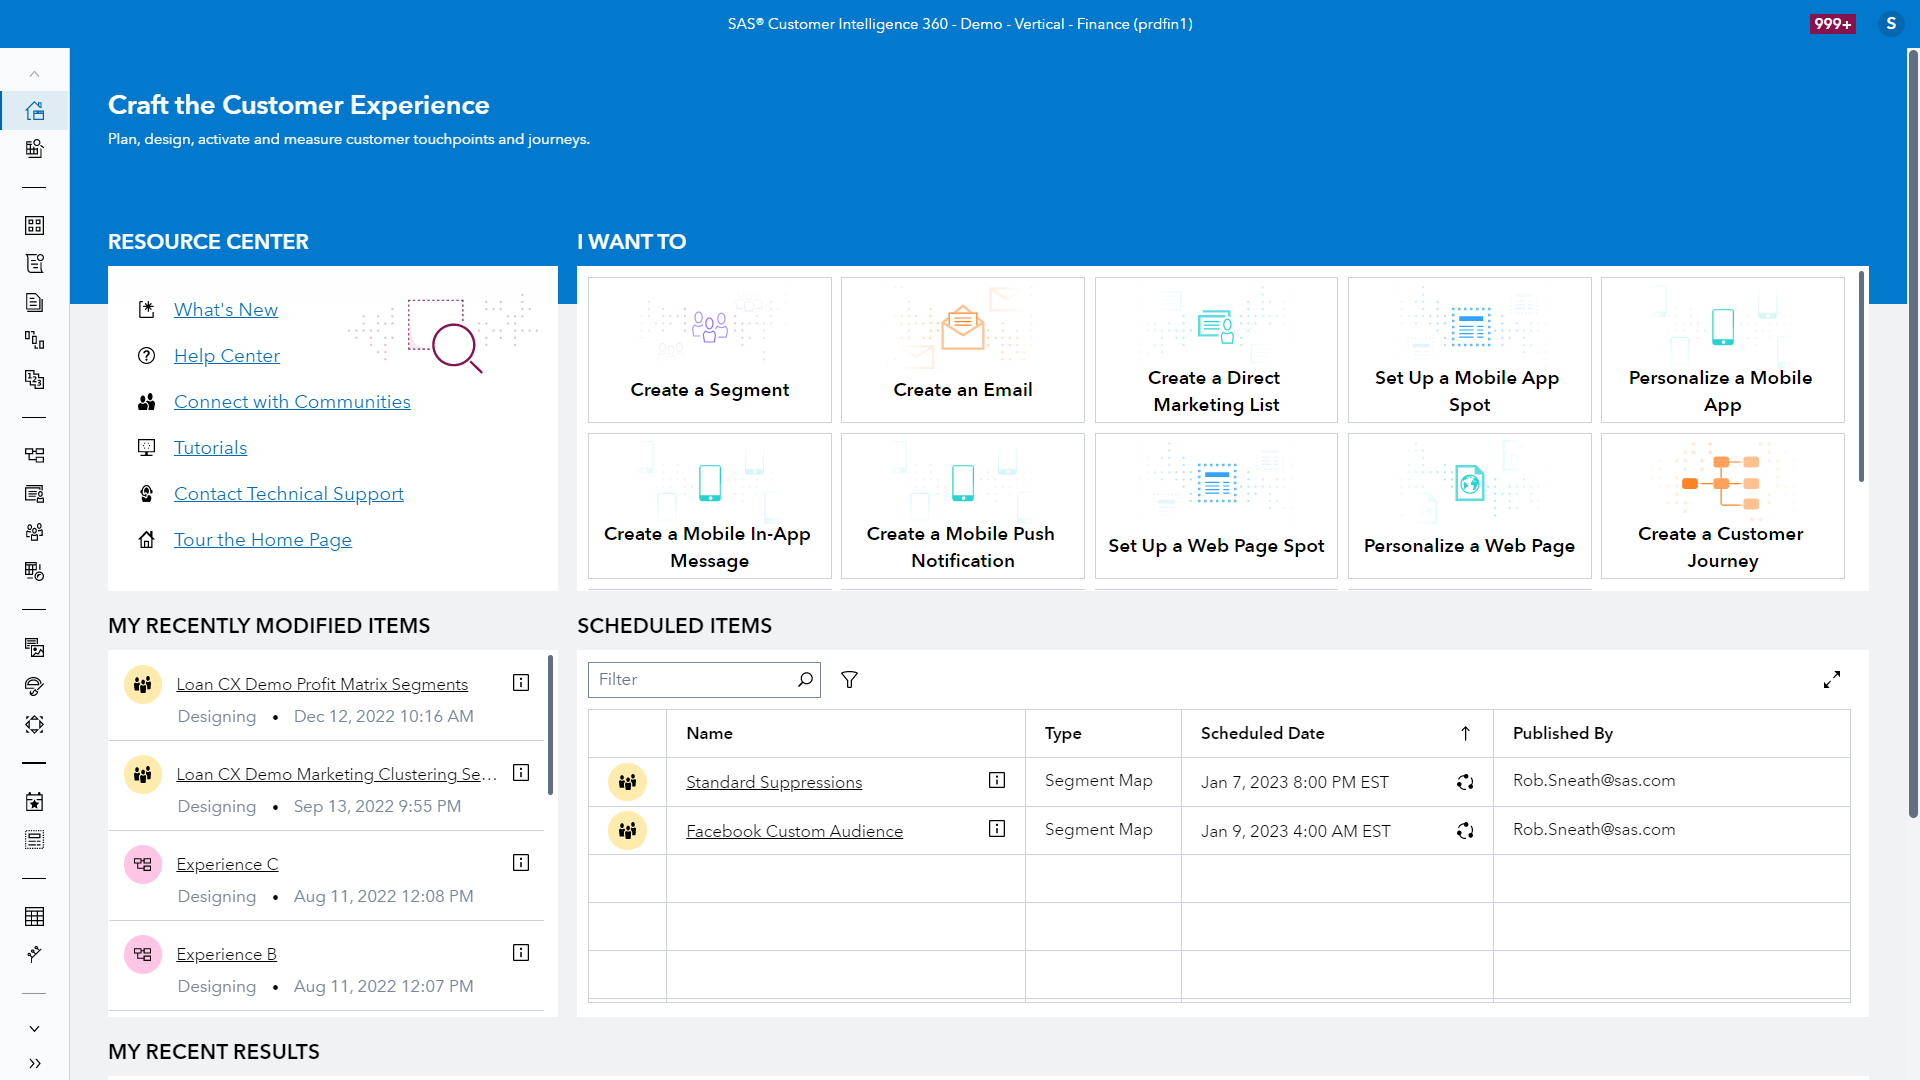This screenshot has height=1080, width=1920.
Task: Click the filter funnel icon in Scheduled Items
Action: [849, 680]
